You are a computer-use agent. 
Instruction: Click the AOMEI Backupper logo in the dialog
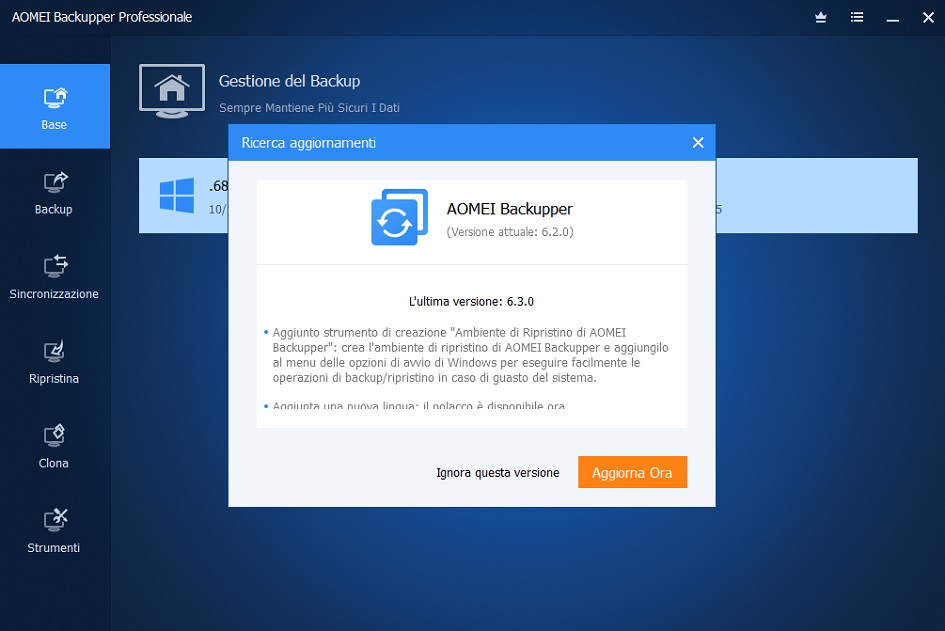399,217
